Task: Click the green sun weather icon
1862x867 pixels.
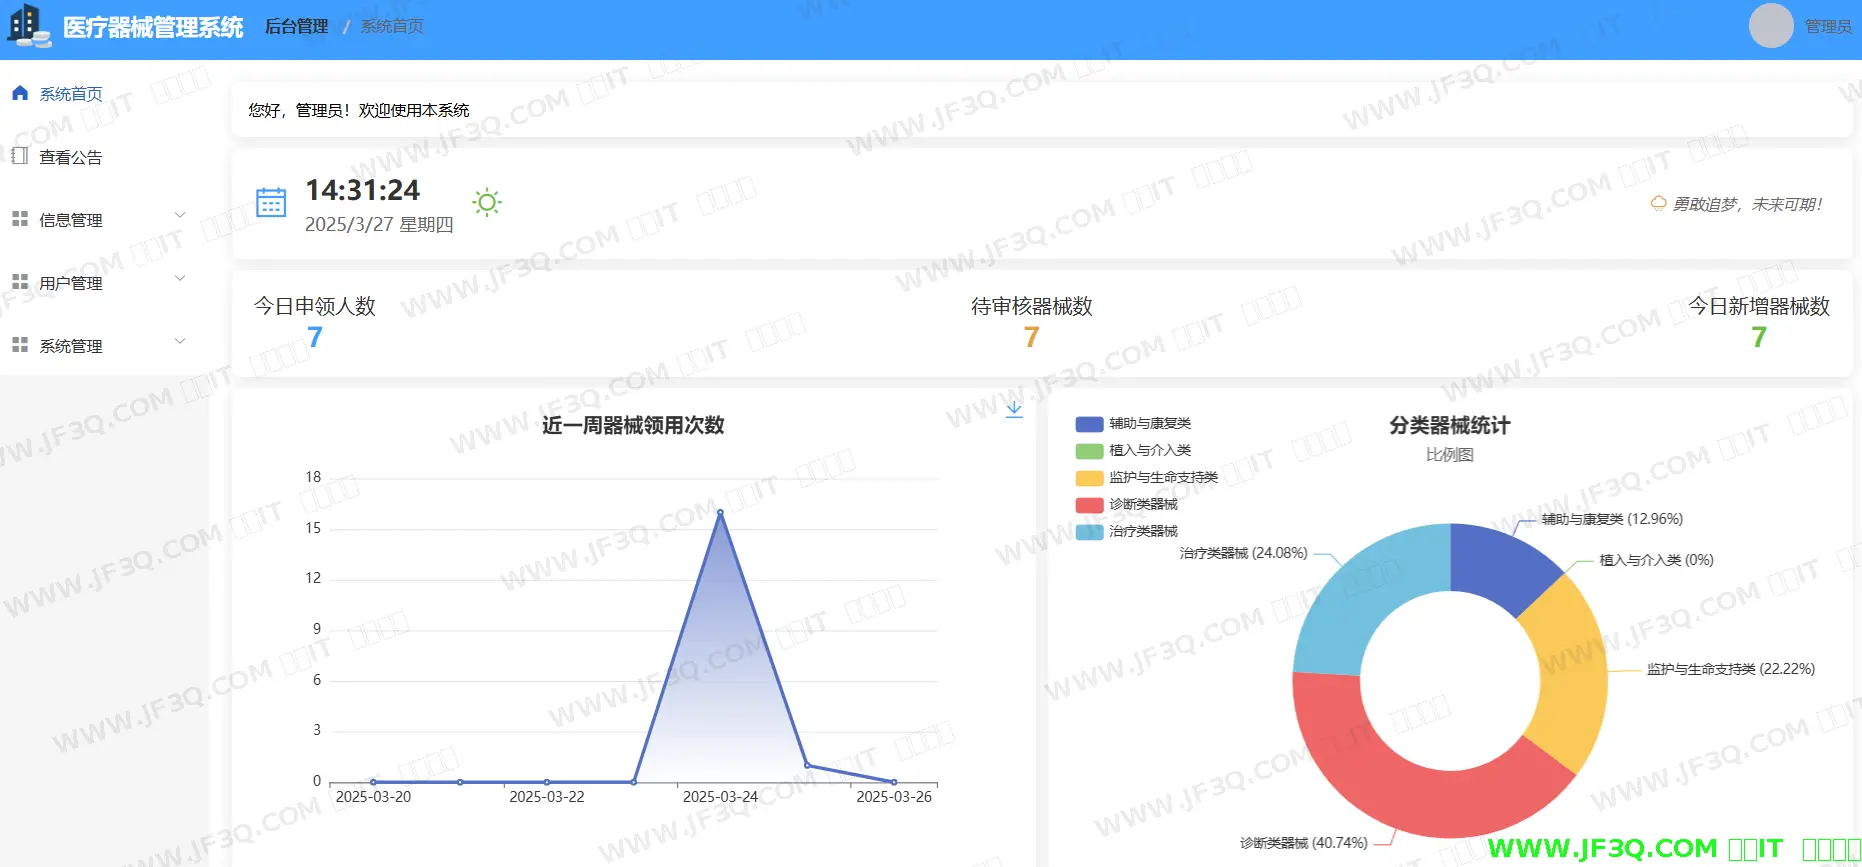Action: point(487,203)
